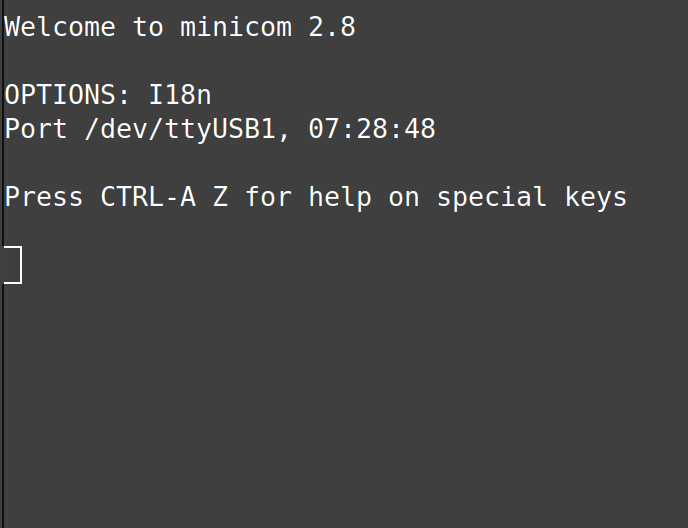Click the word "to" in the welcome line
Image resolution: width=688 pixels, height=528 pixels.
point(148,27)
